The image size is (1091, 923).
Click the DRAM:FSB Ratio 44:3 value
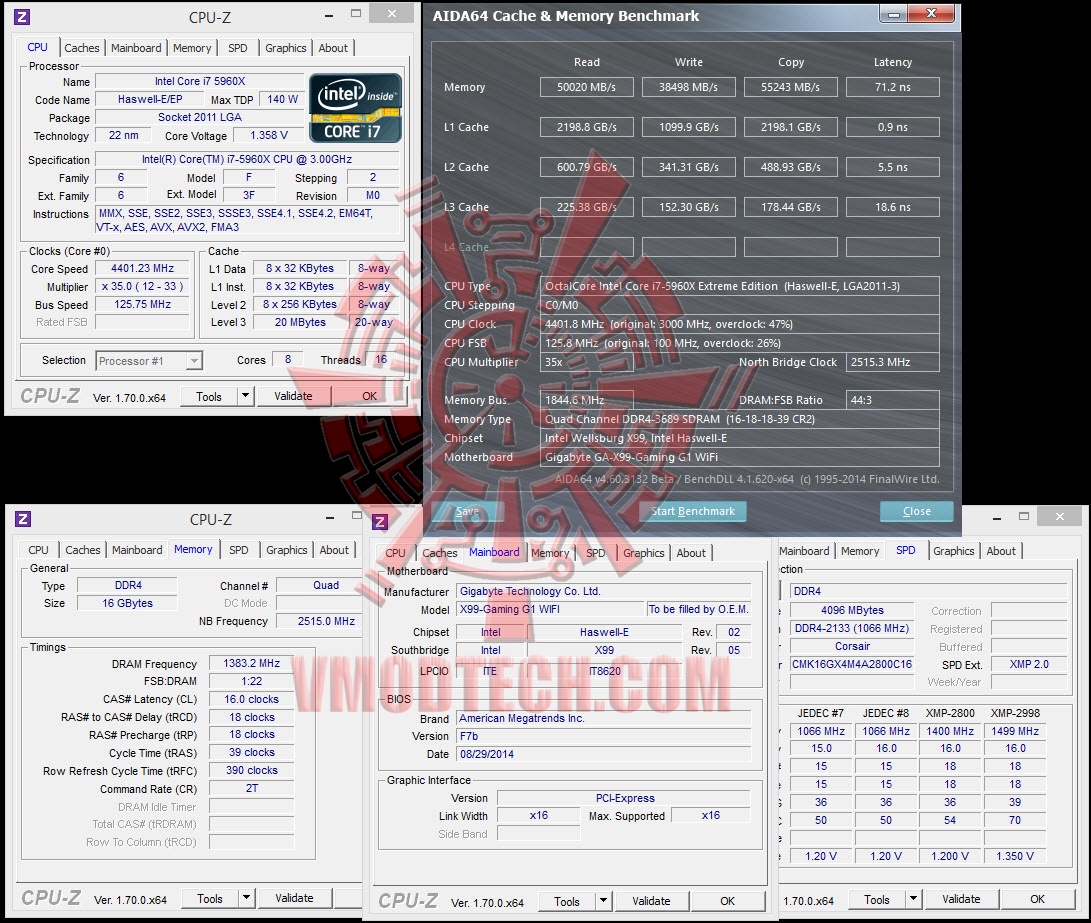[x=893, y=400]
